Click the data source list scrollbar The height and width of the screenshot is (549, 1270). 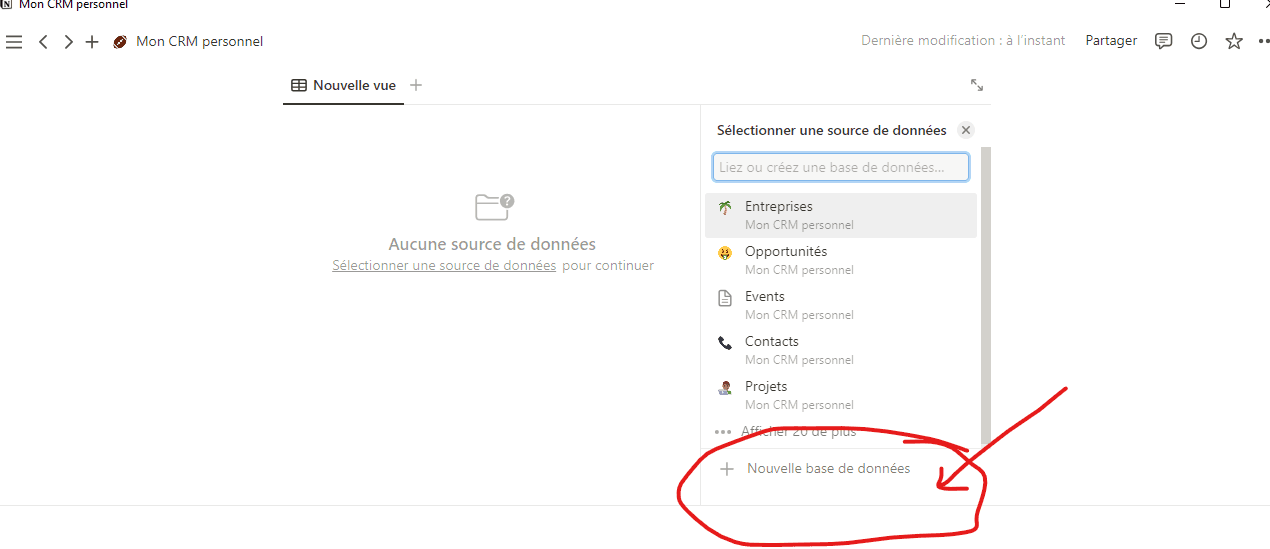986,297
